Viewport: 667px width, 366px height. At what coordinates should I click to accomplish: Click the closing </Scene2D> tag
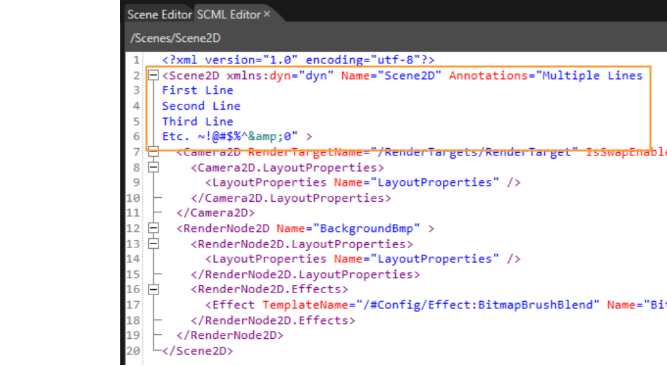tap(198, 351)
